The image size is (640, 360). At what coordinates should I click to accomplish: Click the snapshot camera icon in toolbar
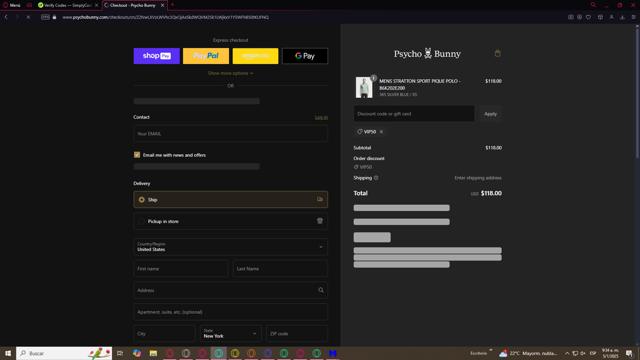pos(571,17)
